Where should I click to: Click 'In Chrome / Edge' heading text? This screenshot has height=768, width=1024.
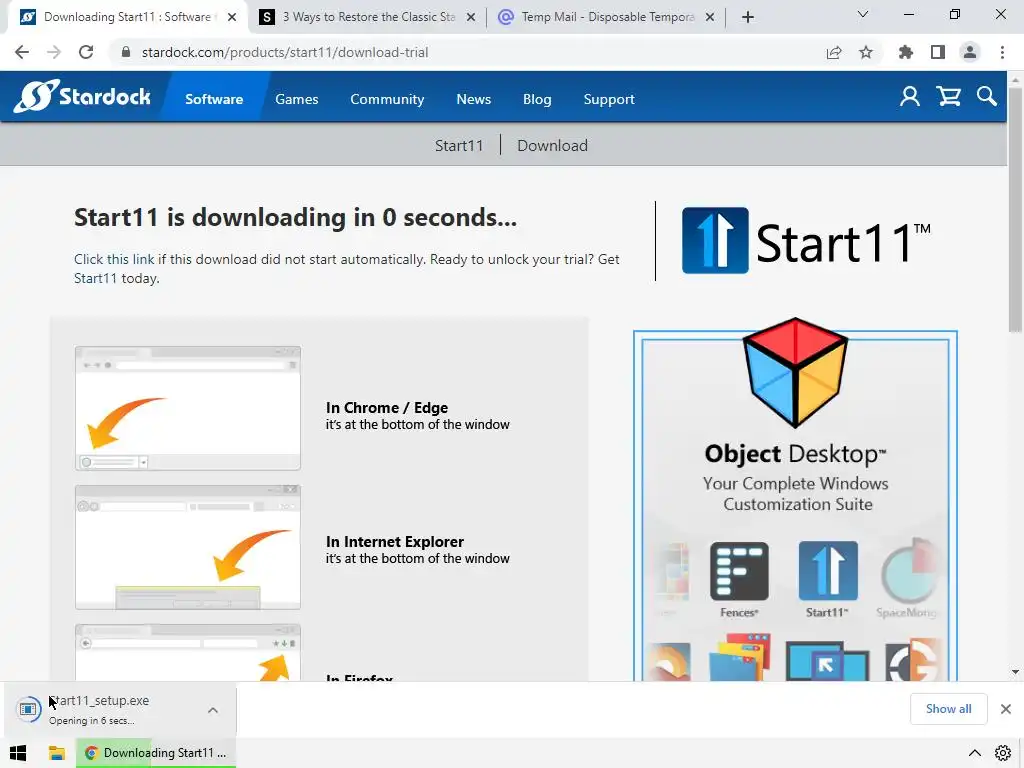387,408
